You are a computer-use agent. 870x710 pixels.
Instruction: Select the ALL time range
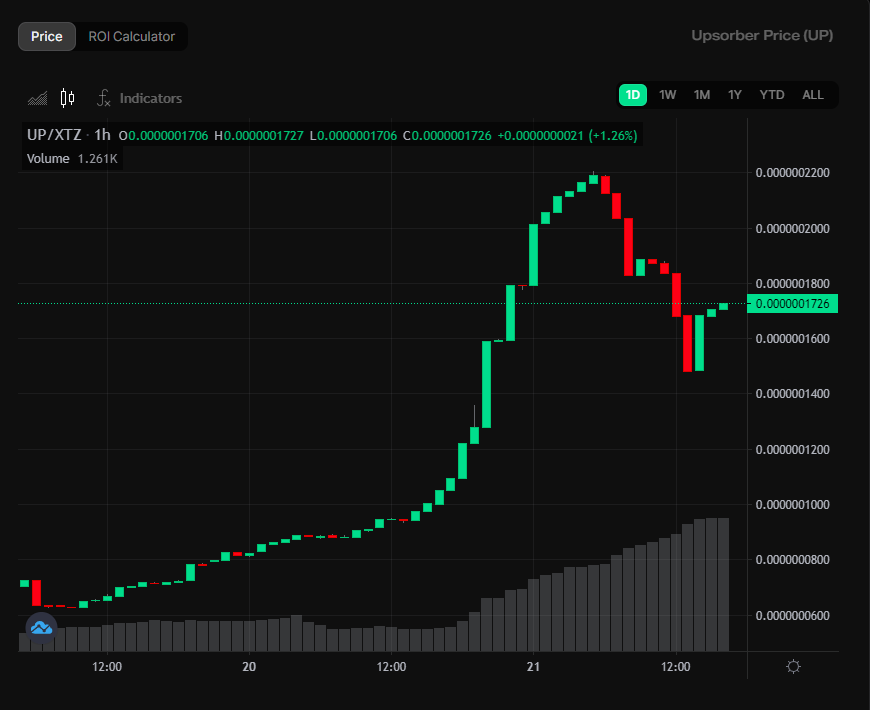click(x=813, y=95)
